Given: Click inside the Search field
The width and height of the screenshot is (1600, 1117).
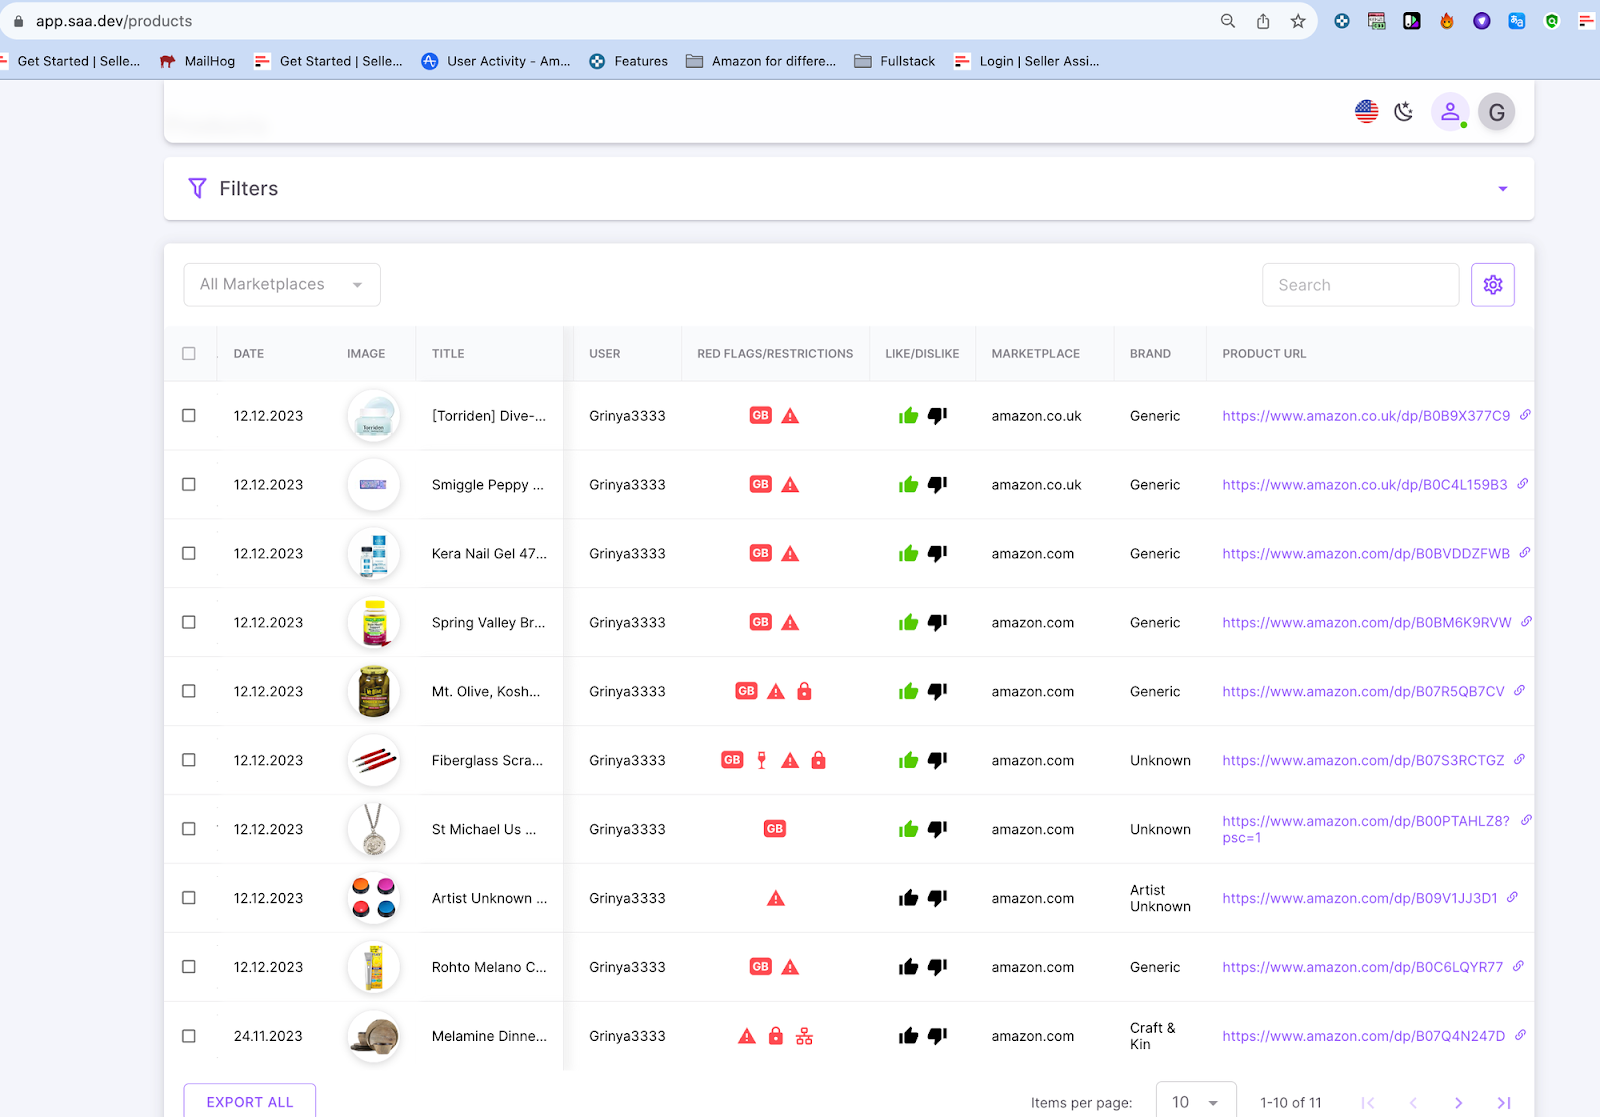Looking at the screenshot, I should click(1360, 284).
